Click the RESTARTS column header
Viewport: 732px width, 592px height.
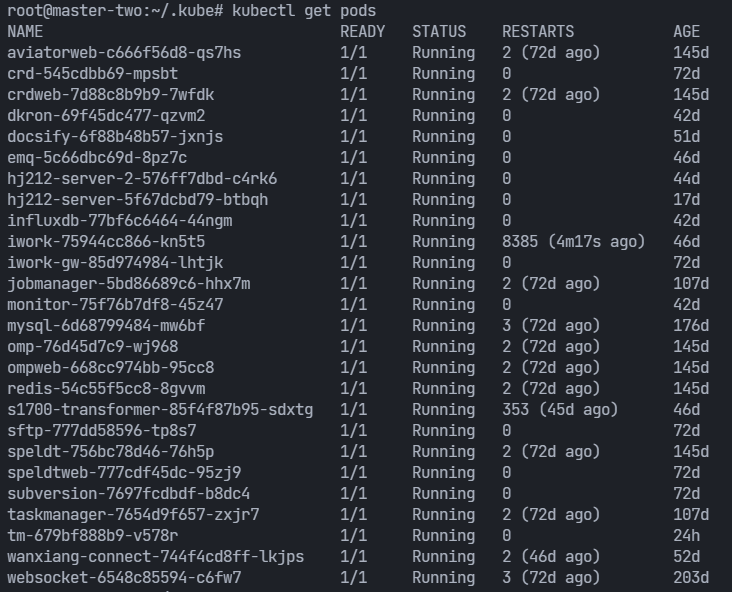pyautogui.click(x=538, y=32)
